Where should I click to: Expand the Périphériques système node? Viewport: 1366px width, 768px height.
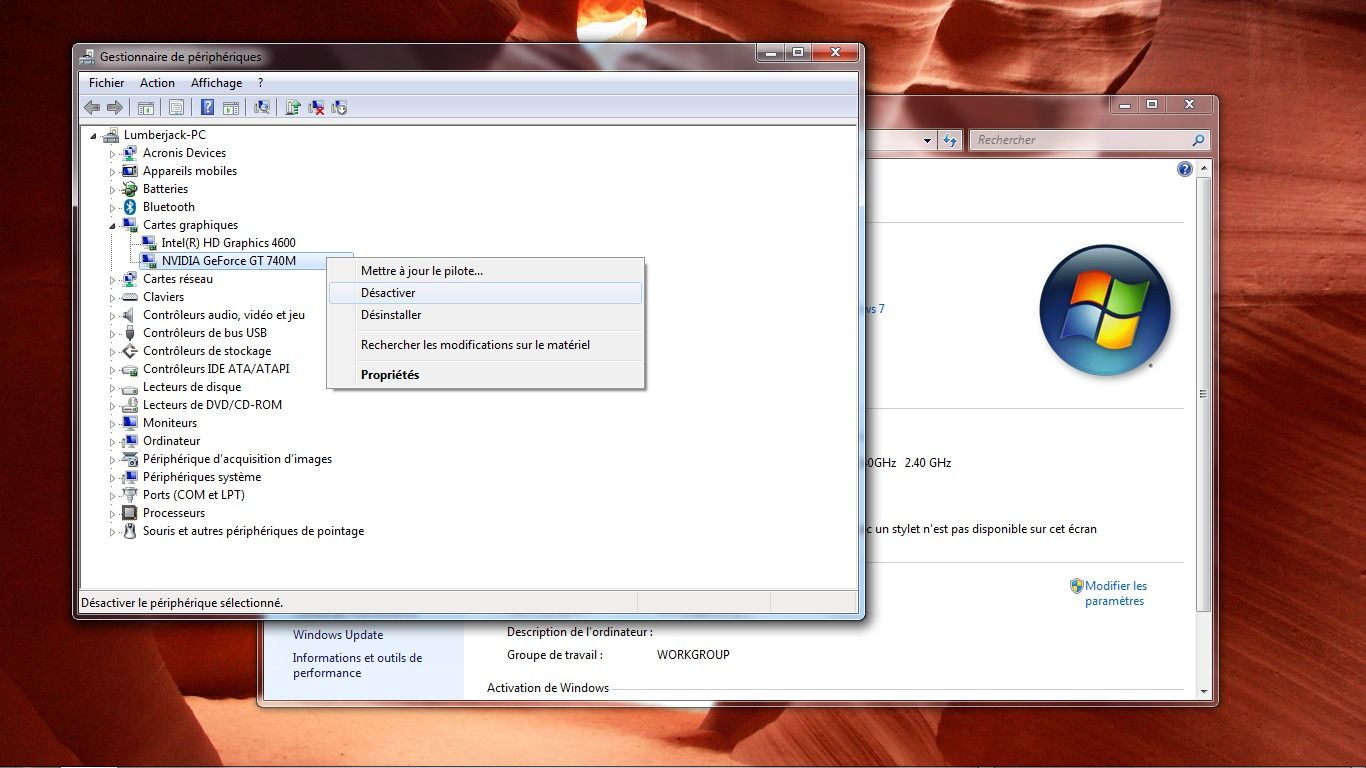tap(113, 478)
